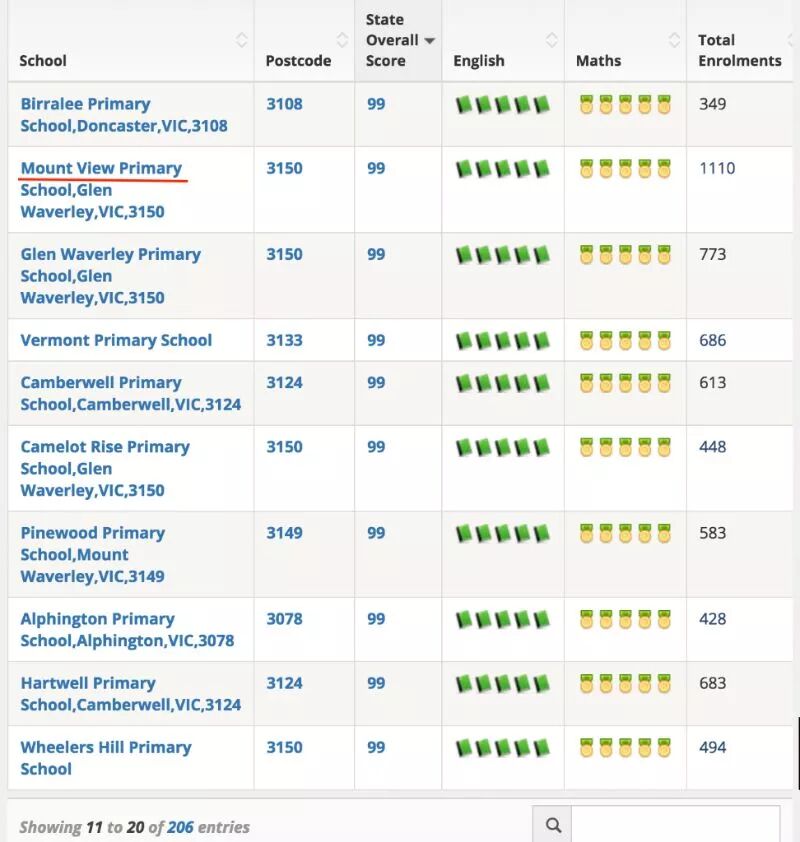This screenshot has height=842, width=800.
Task: Click English book rating for Mount View Primary
Action: click(503, 169)
